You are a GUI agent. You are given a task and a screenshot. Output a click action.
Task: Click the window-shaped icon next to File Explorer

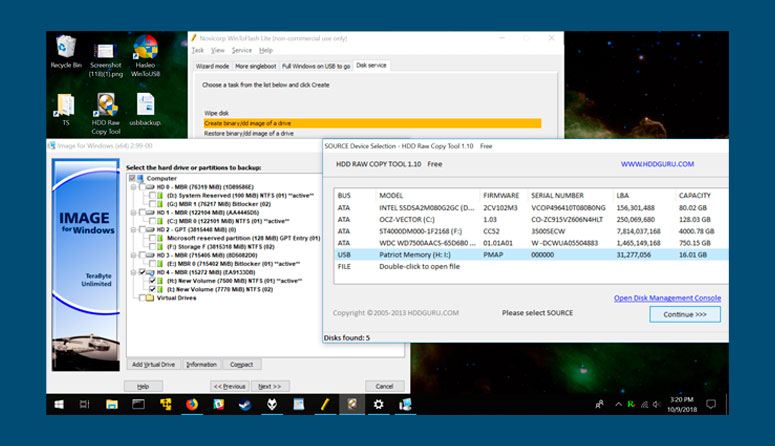click(138, 404)
